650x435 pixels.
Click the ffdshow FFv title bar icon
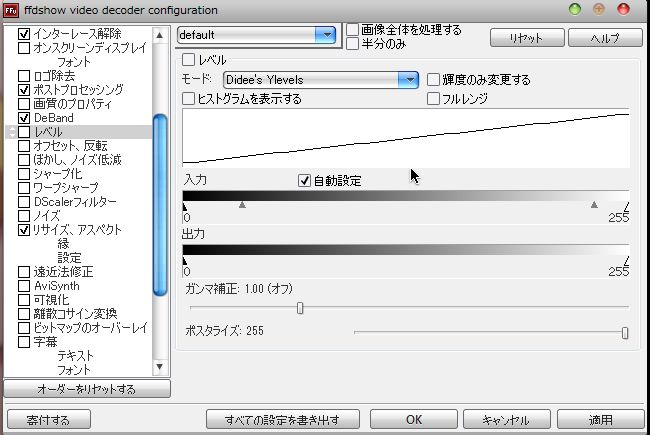pos(10,10)
